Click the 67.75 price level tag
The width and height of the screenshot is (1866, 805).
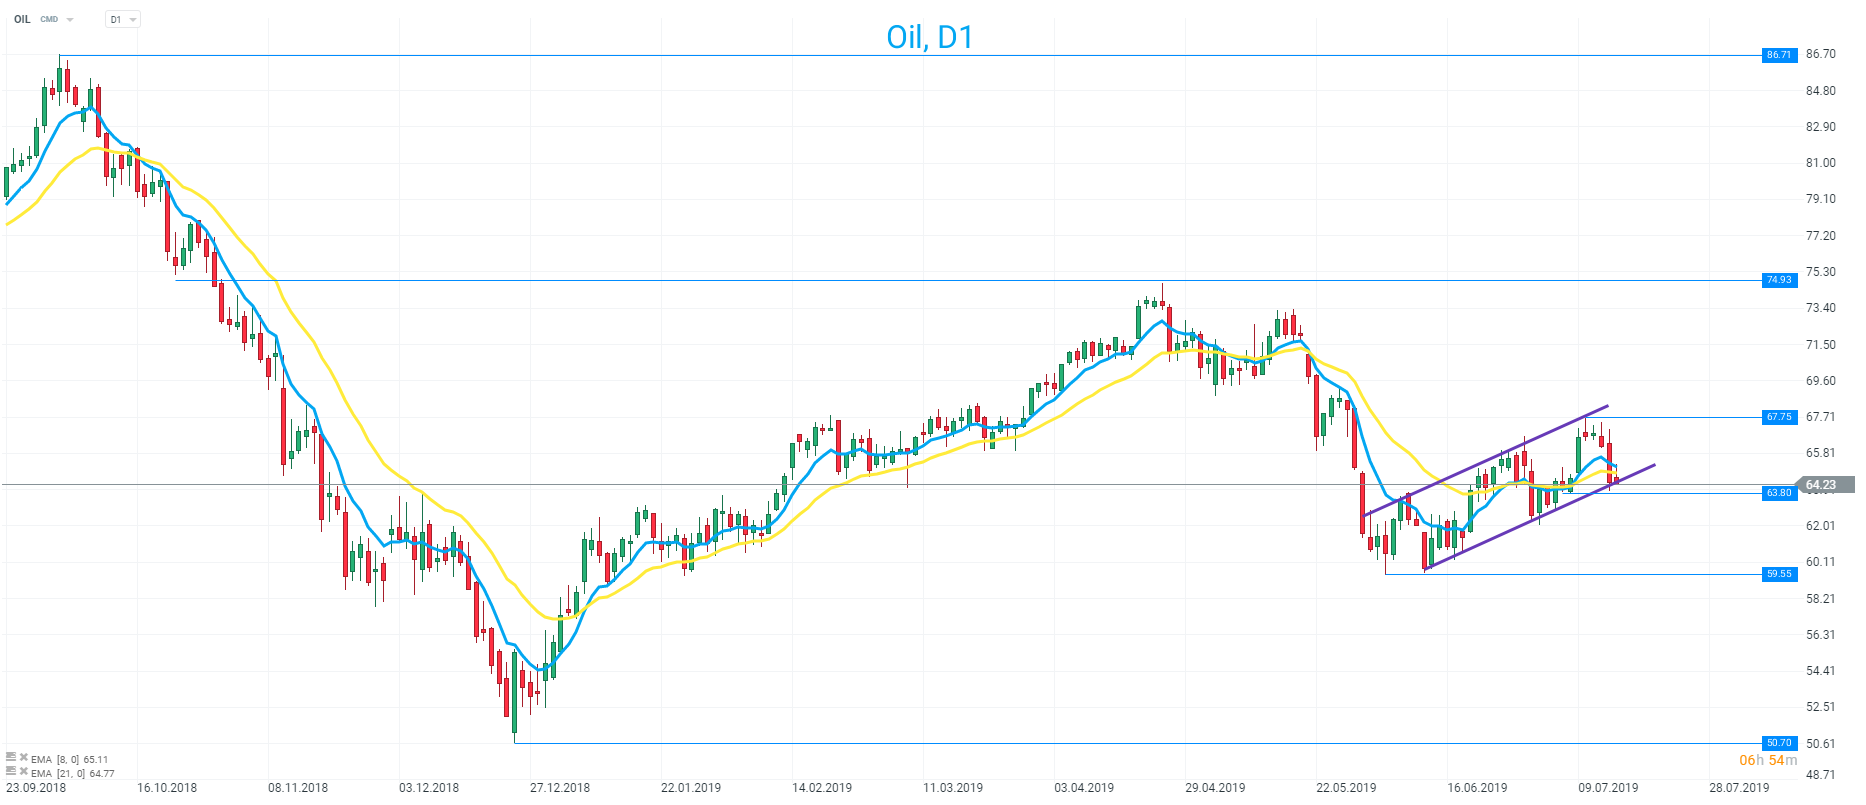click(x=1778, y=417)
